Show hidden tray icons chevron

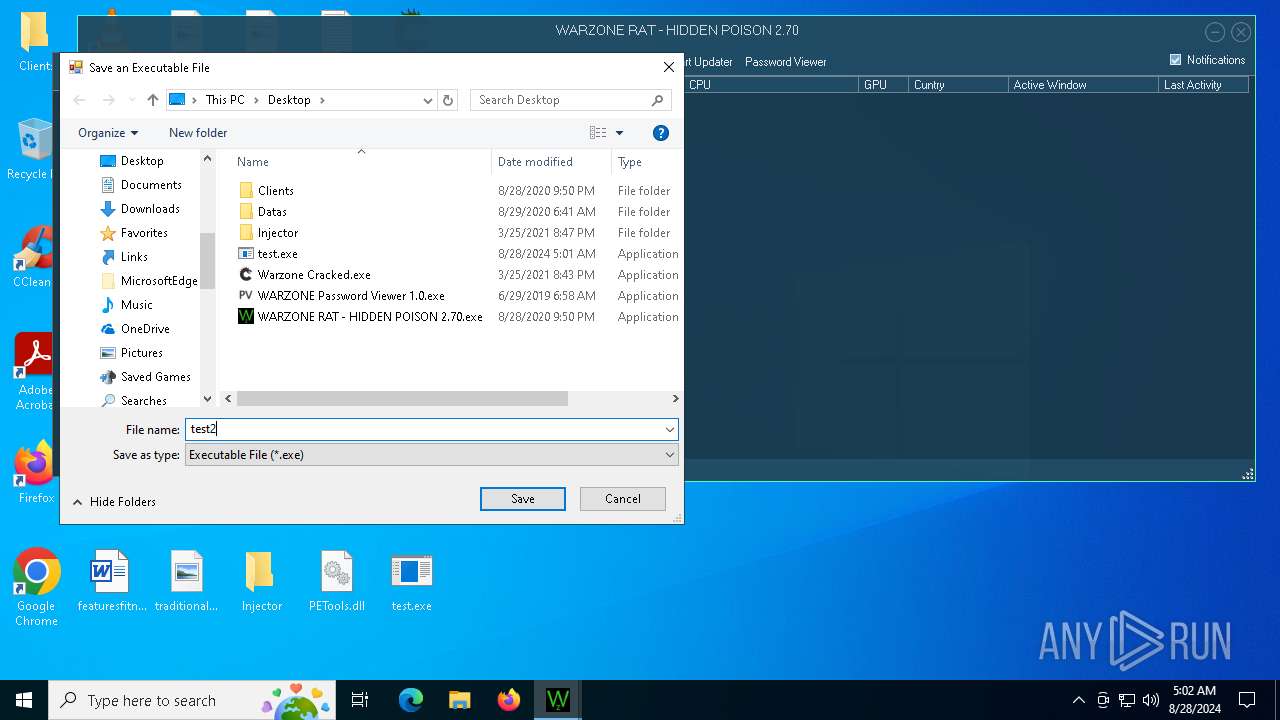coord(1078,700)
